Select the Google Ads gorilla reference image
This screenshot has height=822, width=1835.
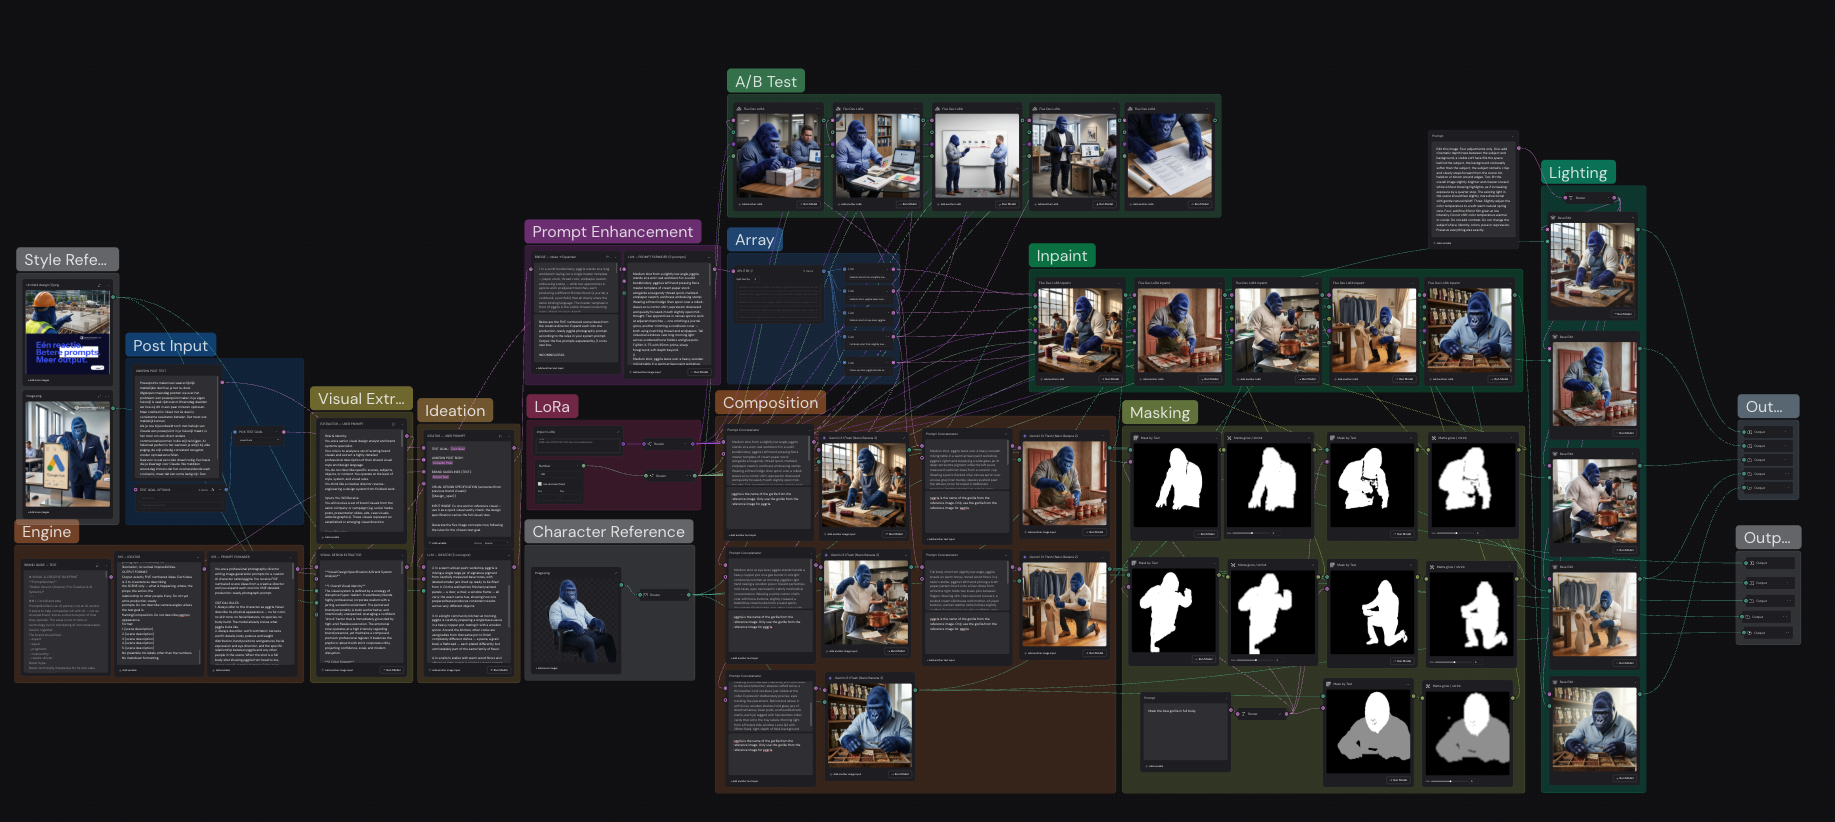67,454
